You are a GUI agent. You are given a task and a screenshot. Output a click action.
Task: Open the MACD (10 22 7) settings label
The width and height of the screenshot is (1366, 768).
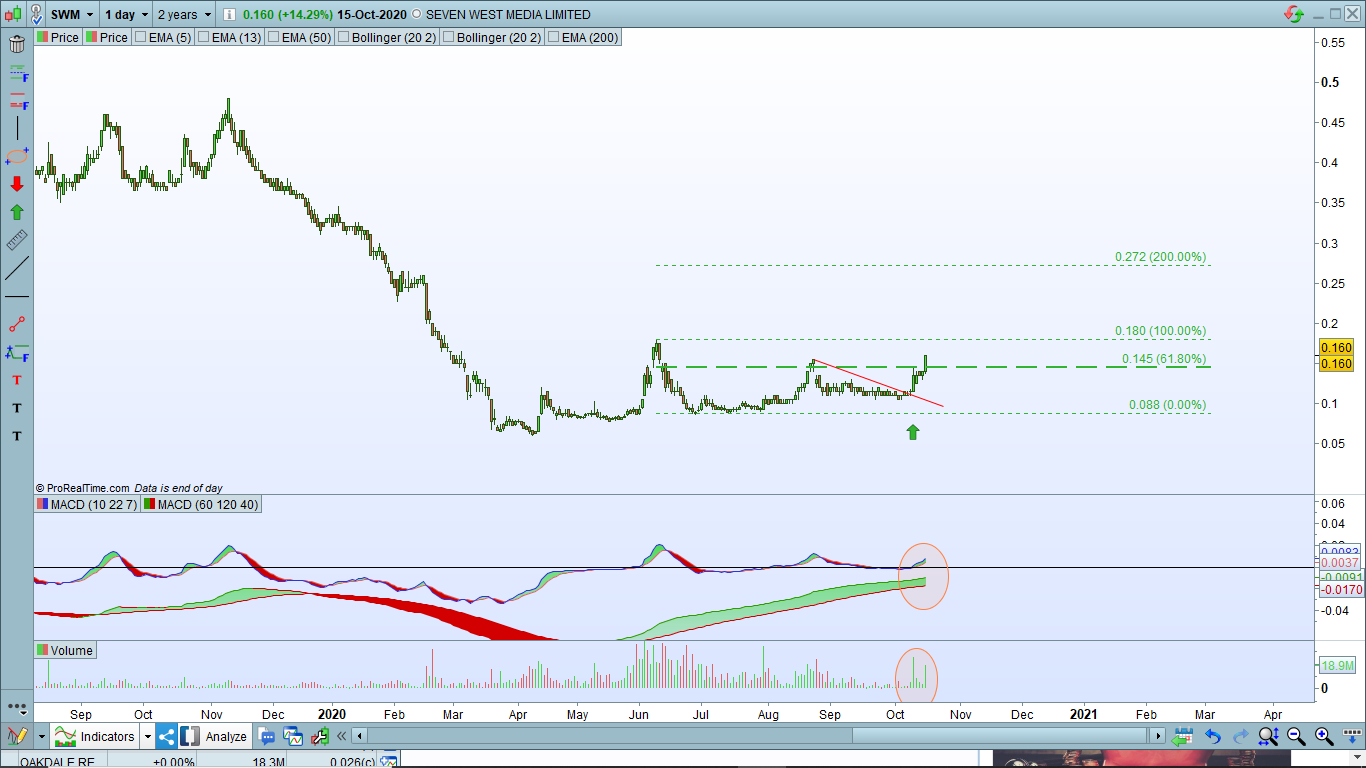(x=87, y=505)
